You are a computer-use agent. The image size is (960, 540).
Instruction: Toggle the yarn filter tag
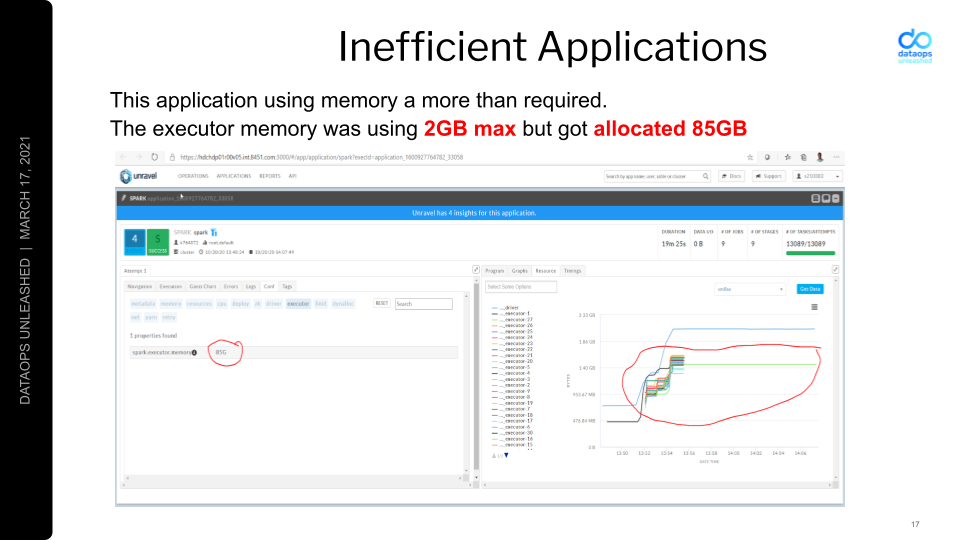tap(151, 317)
